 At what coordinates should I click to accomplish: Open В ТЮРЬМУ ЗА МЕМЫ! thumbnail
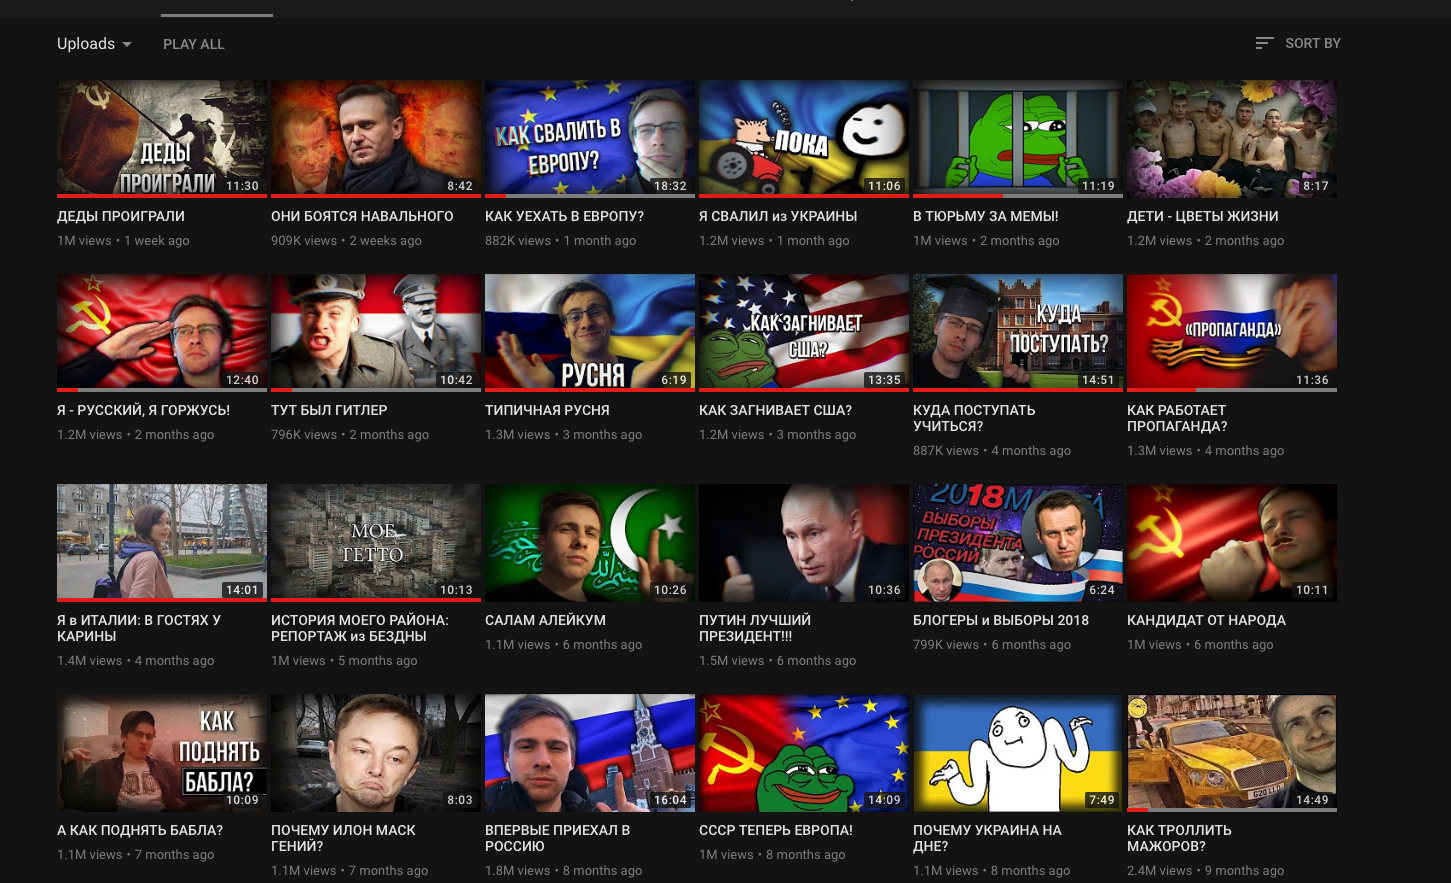click(x=1018, y=139)
